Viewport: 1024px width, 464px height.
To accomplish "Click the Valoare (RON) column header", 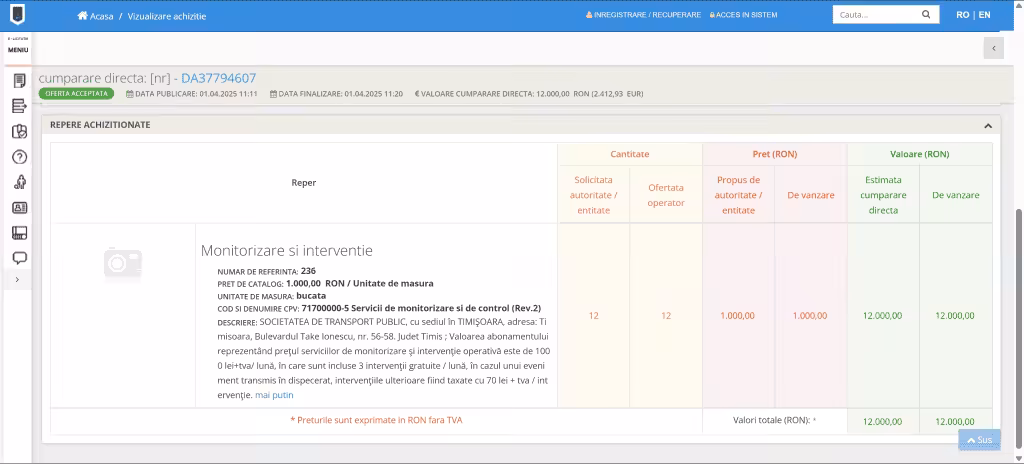I will (920, 155).
